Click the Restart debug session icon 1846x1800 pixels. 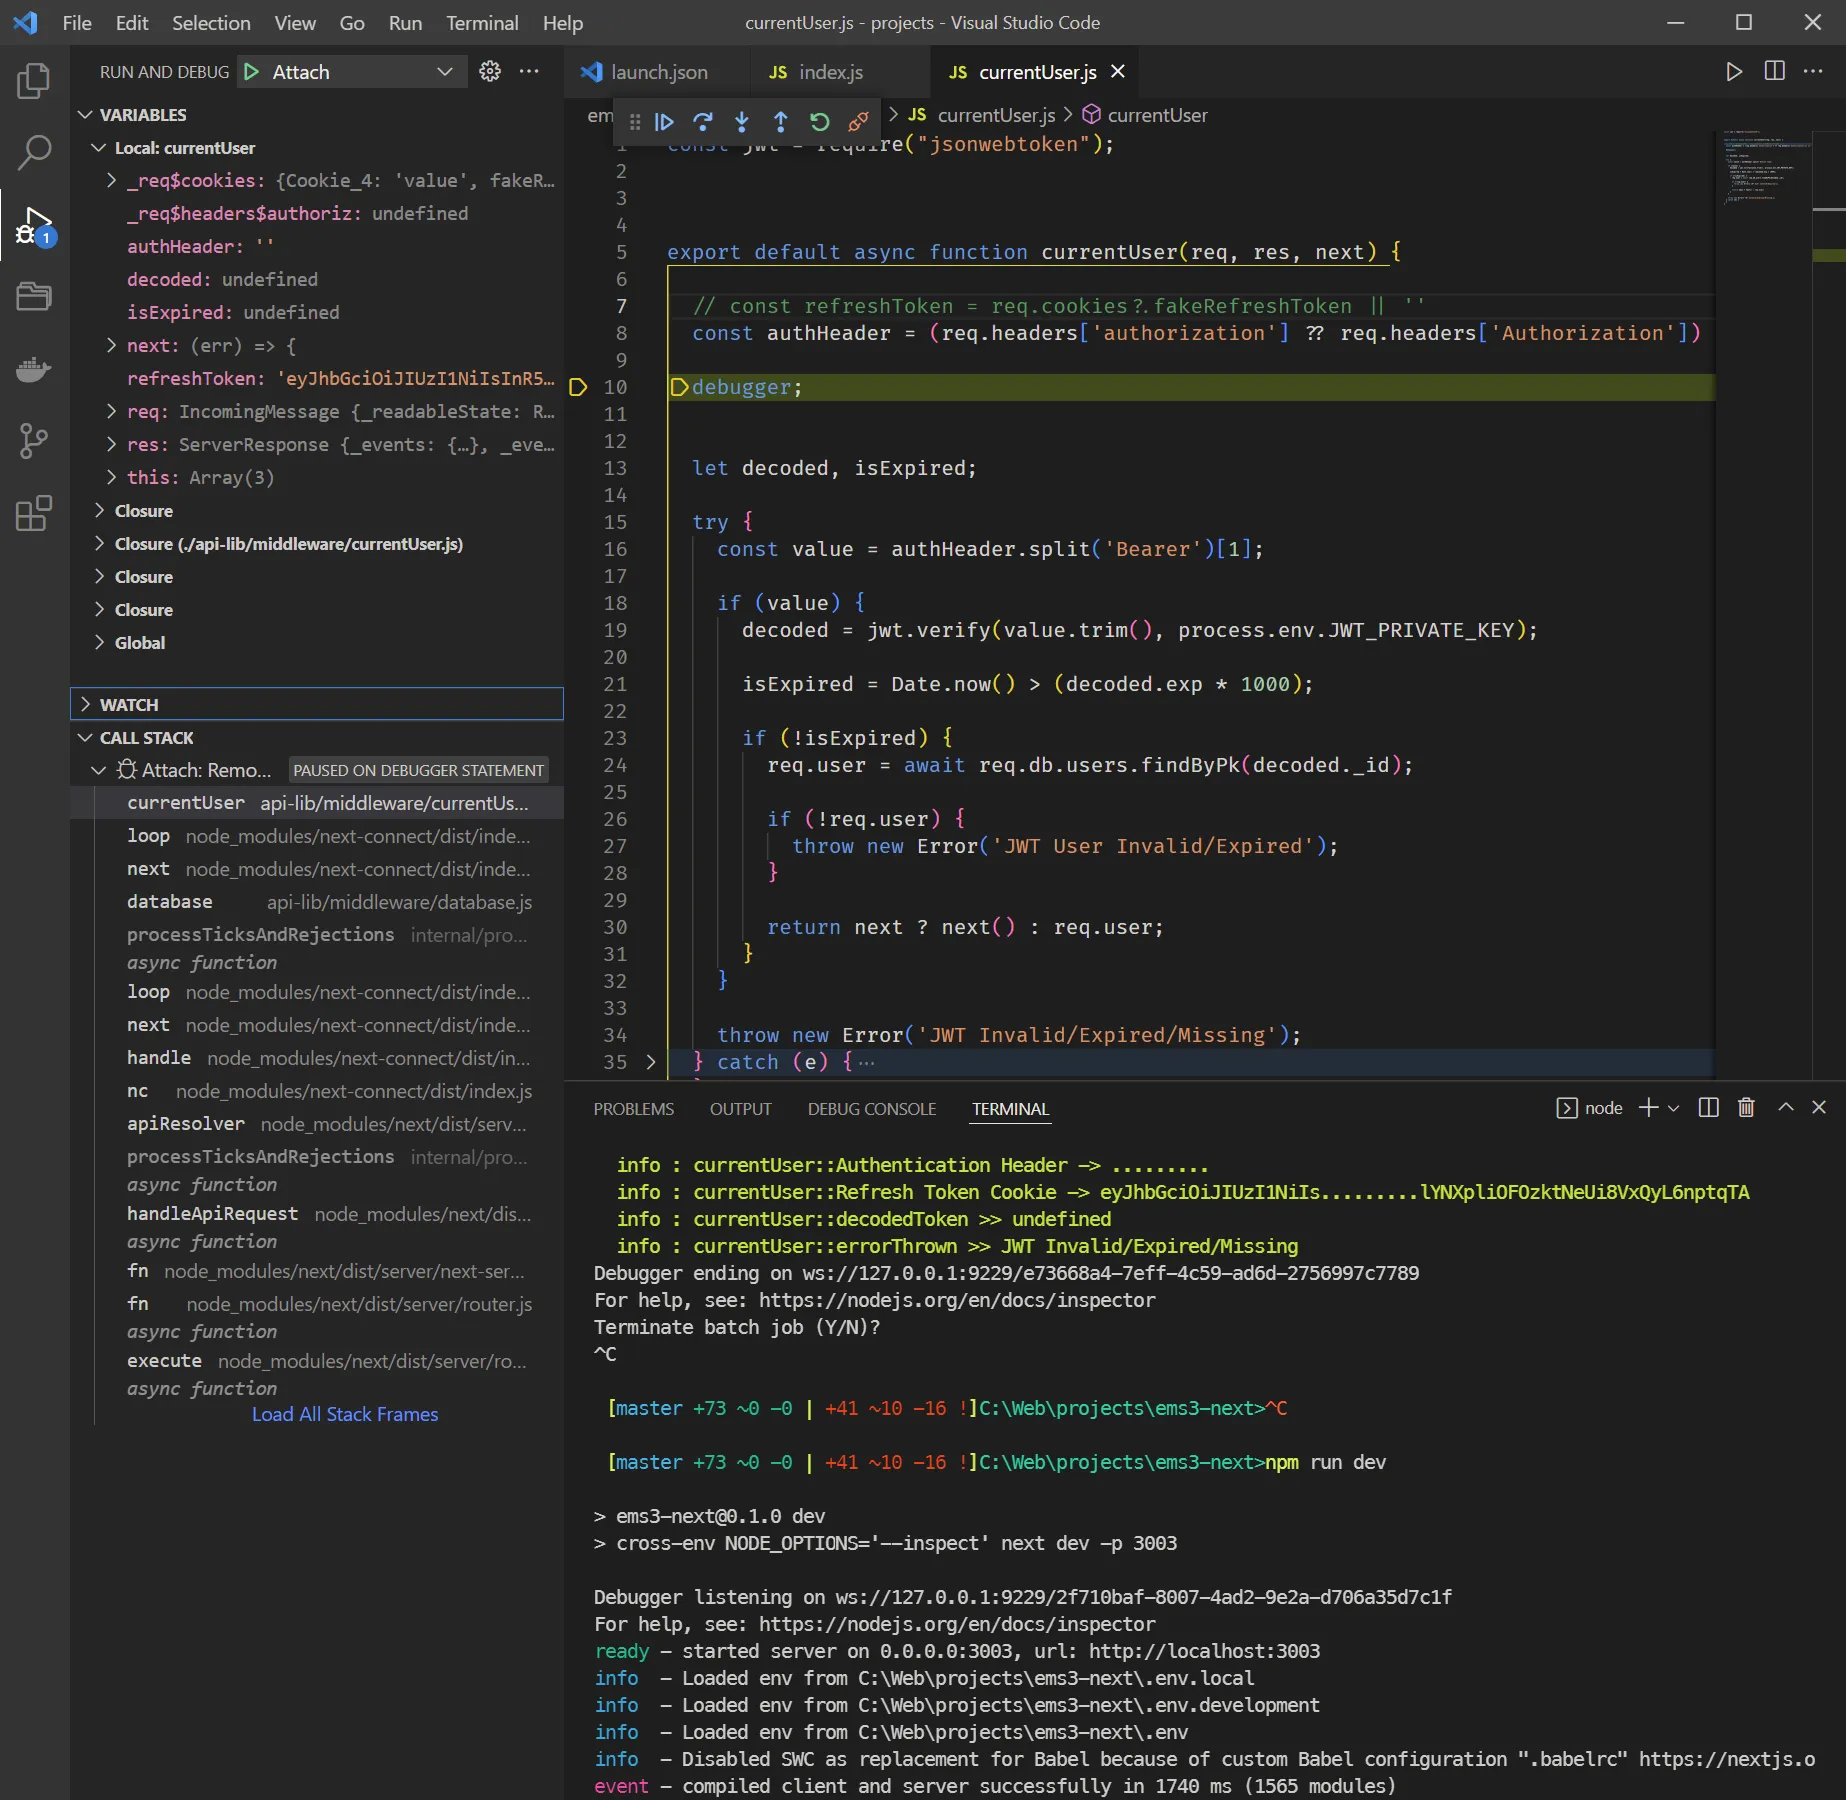(820, 122)
